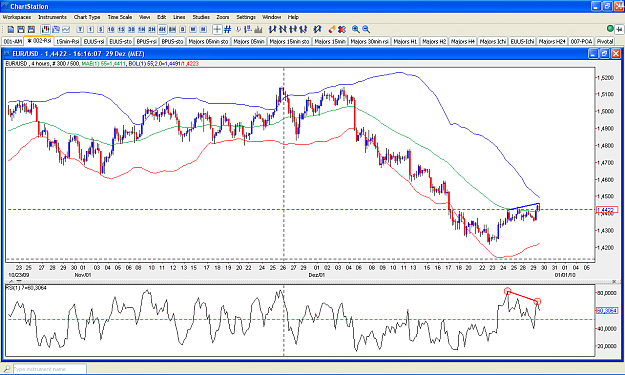625x375 pixels.
Task: Select the candlestick chart type icon
Action: pyautogui.click(x=45, y=29)
